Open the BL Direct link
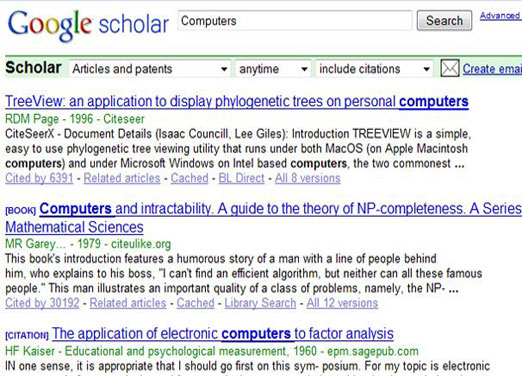This screenshot has height=378, width=522. click(241, 178)
